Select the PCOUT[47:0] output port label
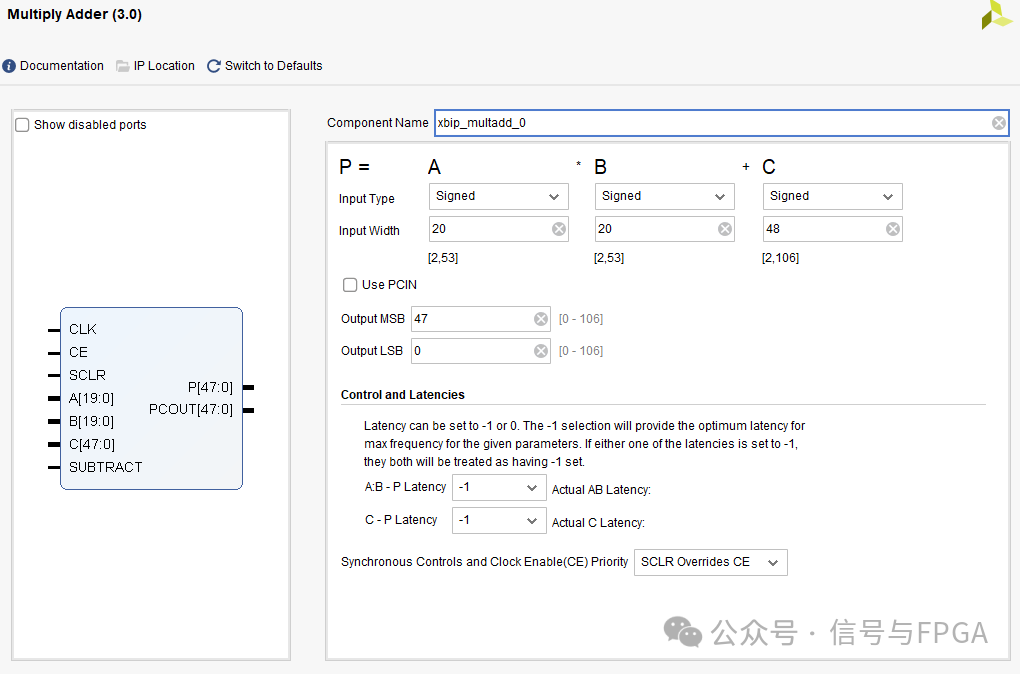This screenshot has height=674, width=1020. (x=191, y=409)
